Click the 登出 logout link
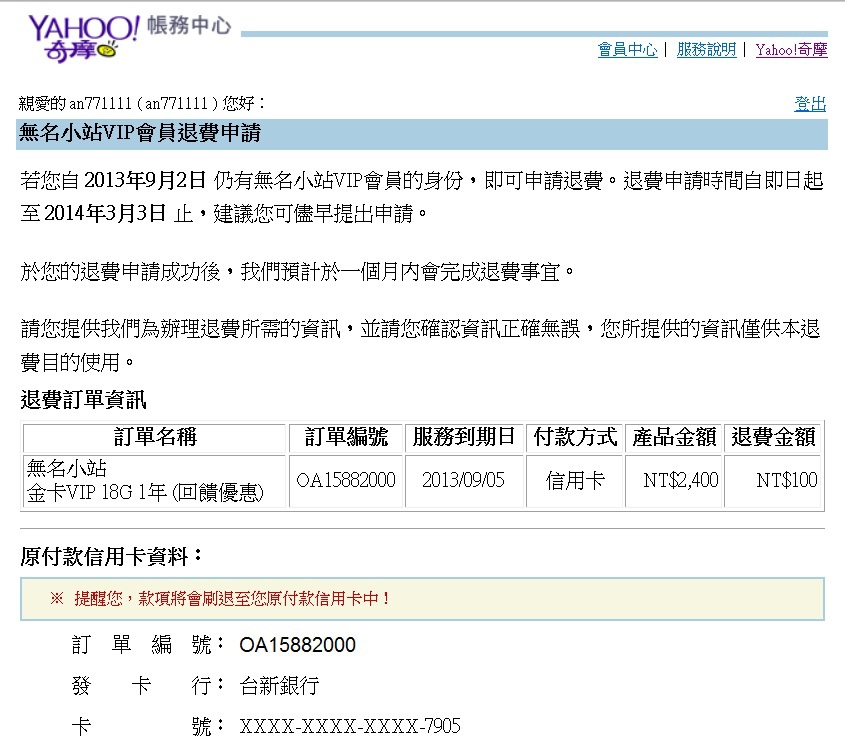This screenshot has height=754, width=845. click(810, 103)
